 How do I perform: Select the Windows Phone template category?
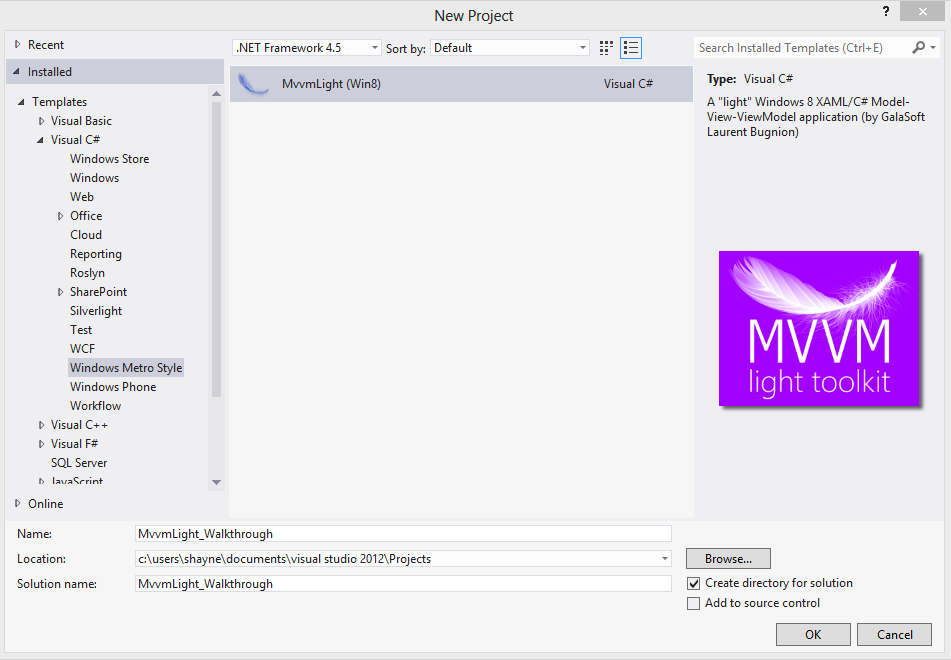(113, 387)
